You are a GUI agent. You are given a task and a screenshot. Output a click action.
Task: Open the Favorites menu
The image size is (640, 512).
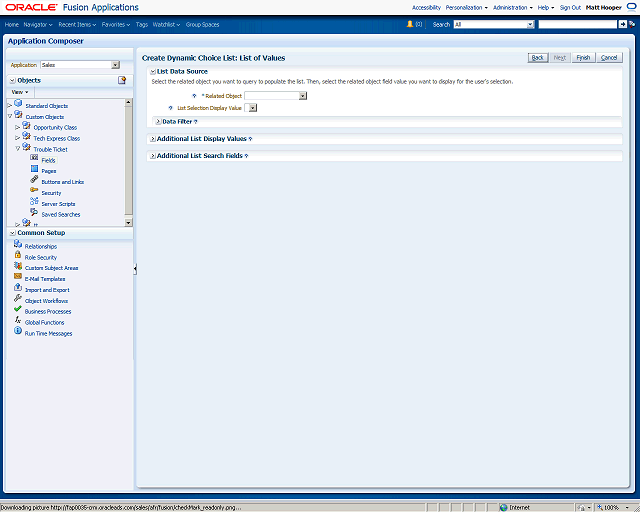pos(116,24)
